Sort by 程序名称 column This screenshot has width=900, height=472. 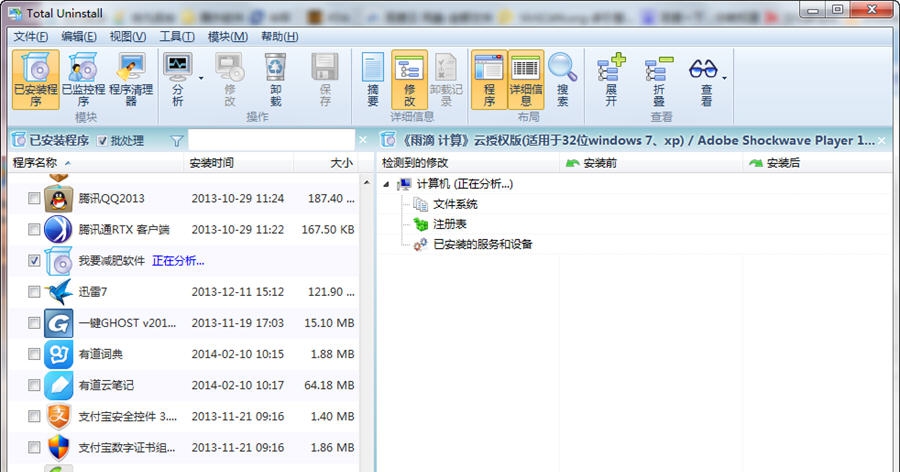click(96, 163)
